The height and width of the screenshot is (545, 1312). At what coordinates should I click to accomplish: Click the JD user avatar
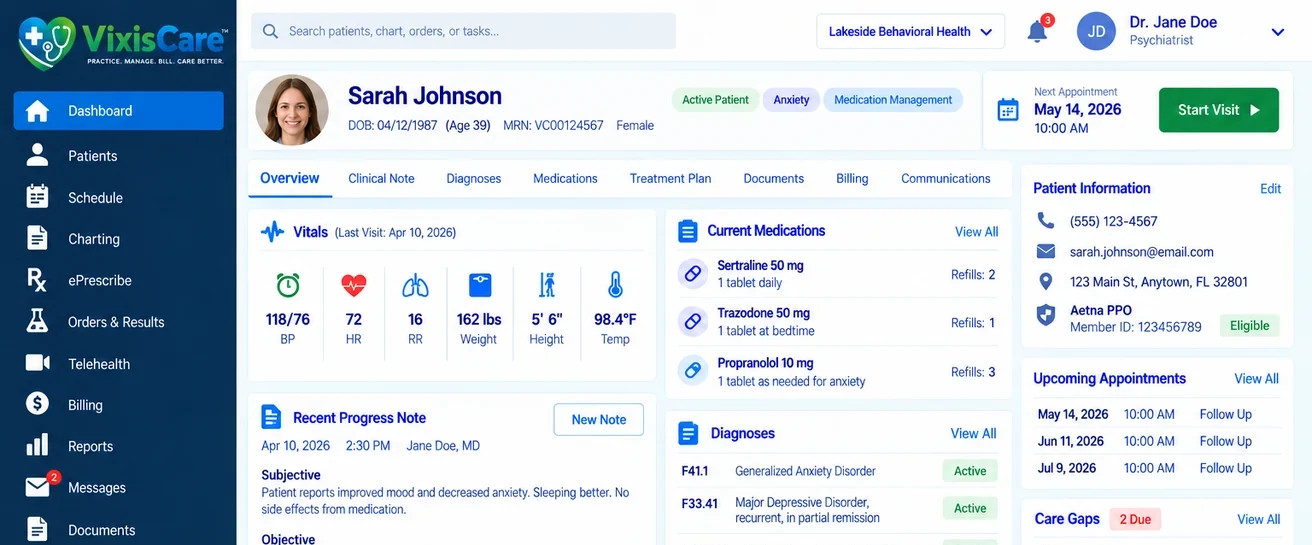pyautogui.click(x=1096, y=31)
